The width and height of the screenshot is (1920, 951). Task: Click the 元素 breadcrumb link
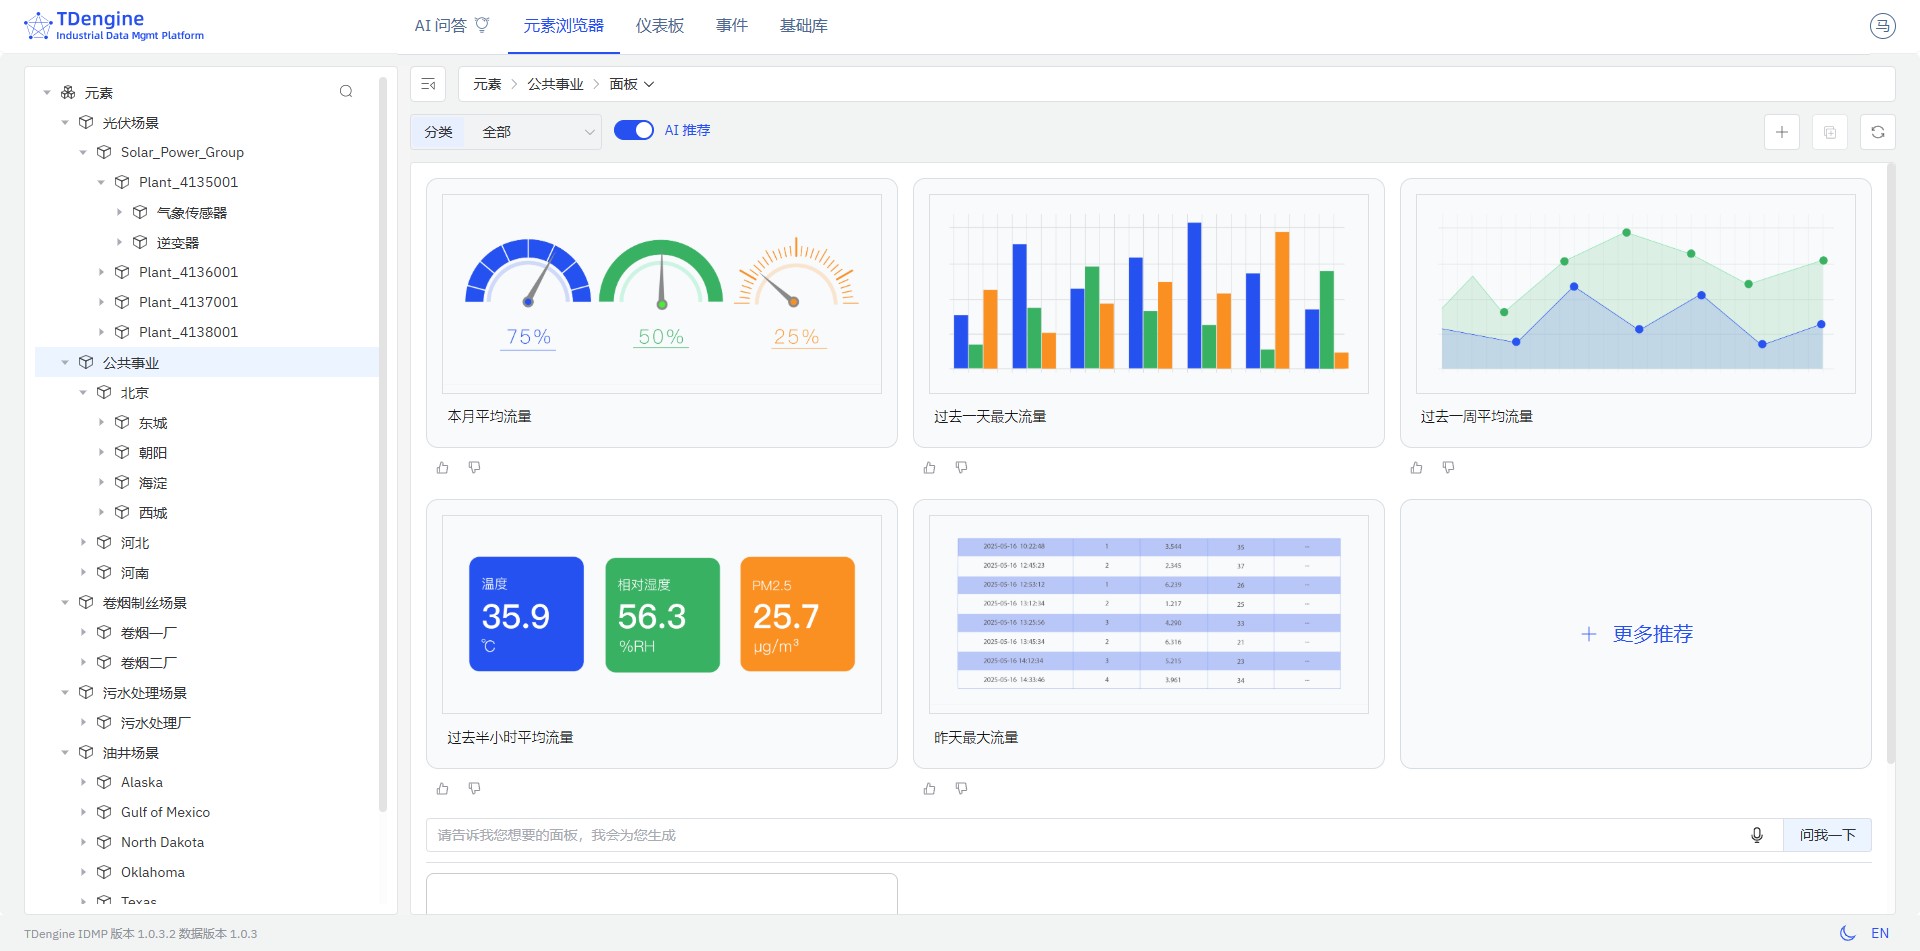click(x=487, y=84)
